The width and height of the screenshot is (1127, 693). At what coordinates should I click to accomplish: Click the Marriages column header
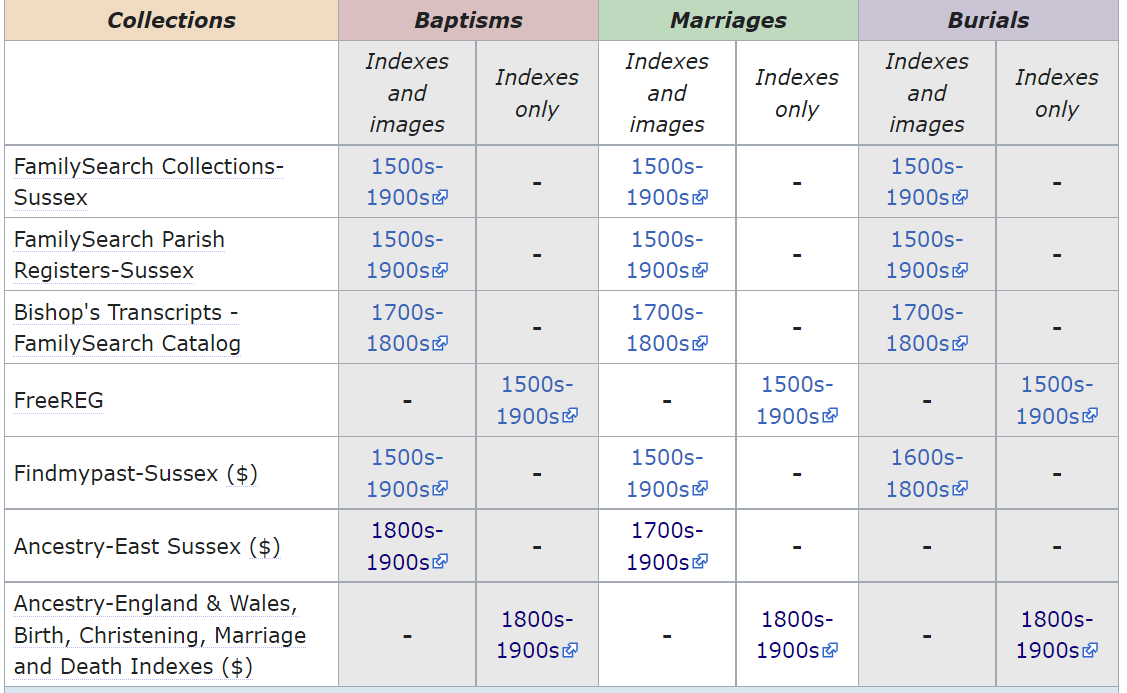click(x=728, y=20)
